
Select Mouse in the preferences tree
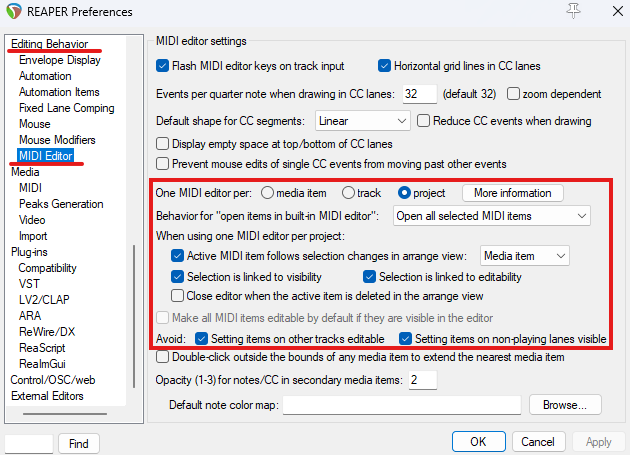coord(35,124)
